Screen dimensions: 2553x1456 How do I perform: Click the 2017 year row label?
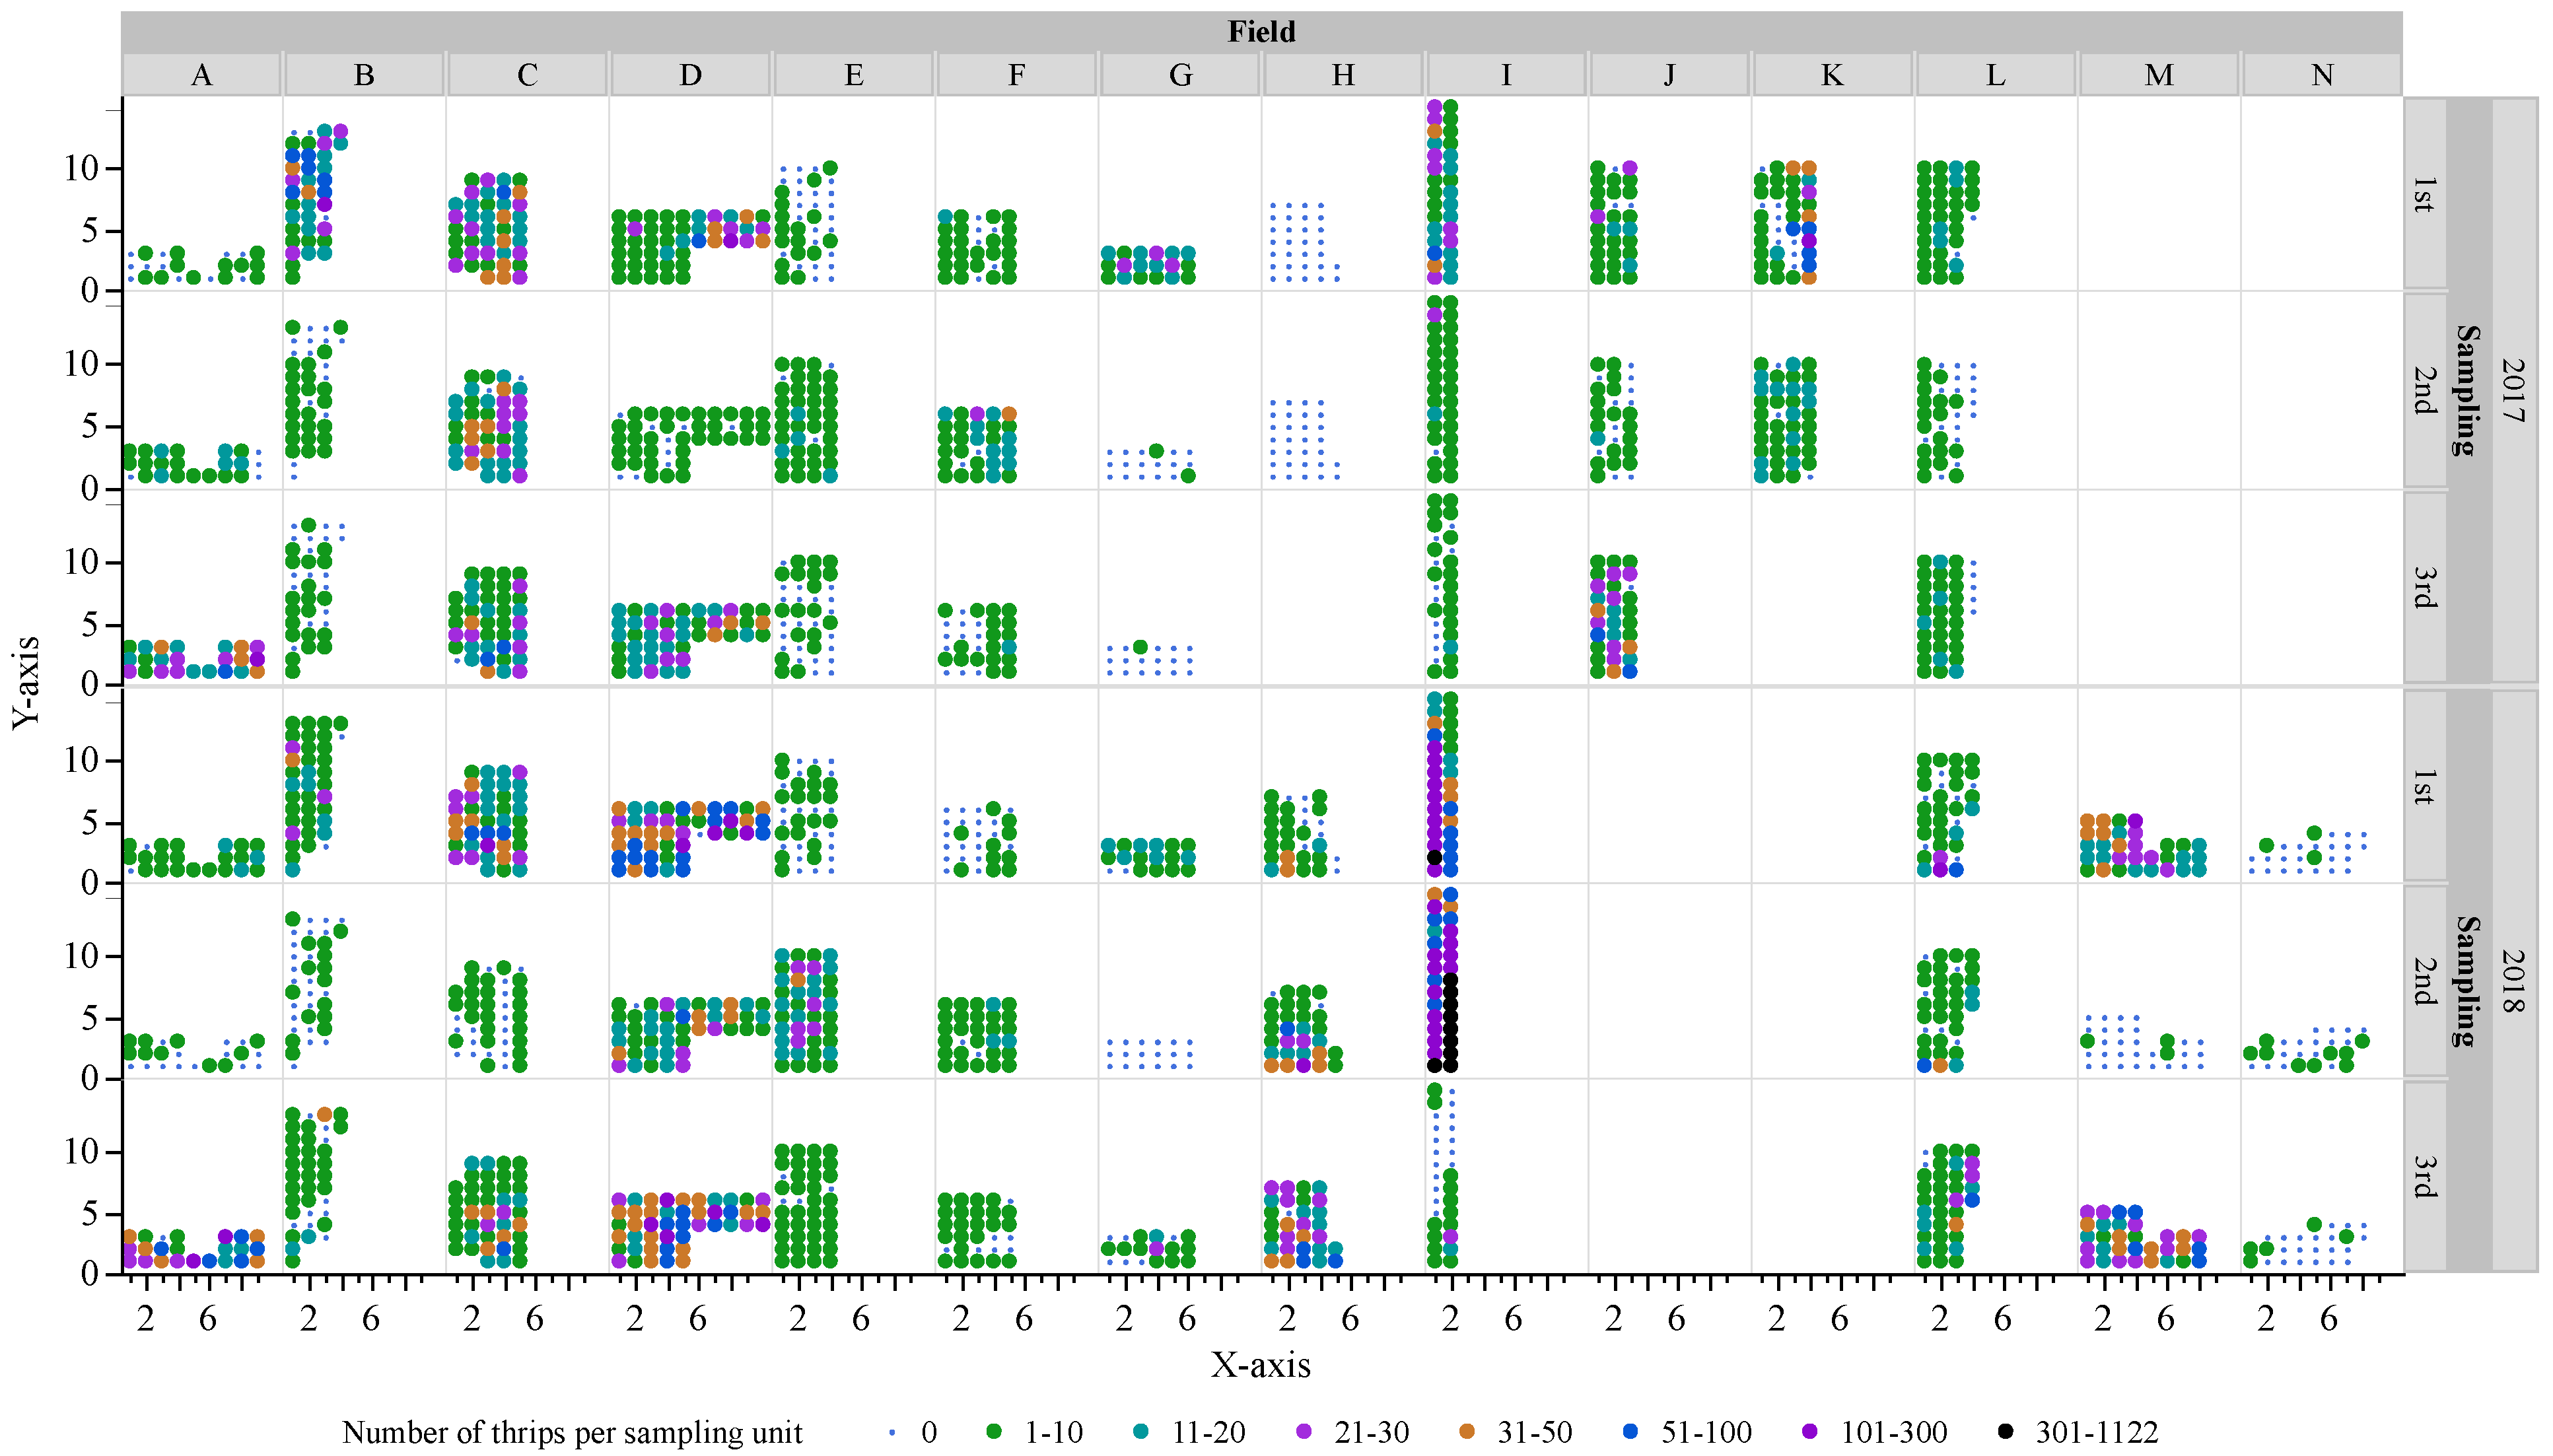2513,390
